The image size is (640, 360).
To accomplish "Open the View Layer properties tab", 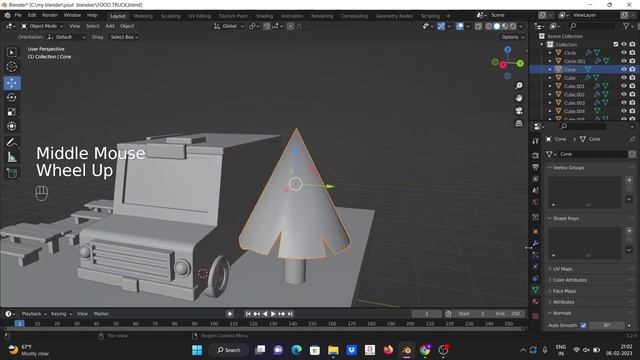I will tap(536, 179).
